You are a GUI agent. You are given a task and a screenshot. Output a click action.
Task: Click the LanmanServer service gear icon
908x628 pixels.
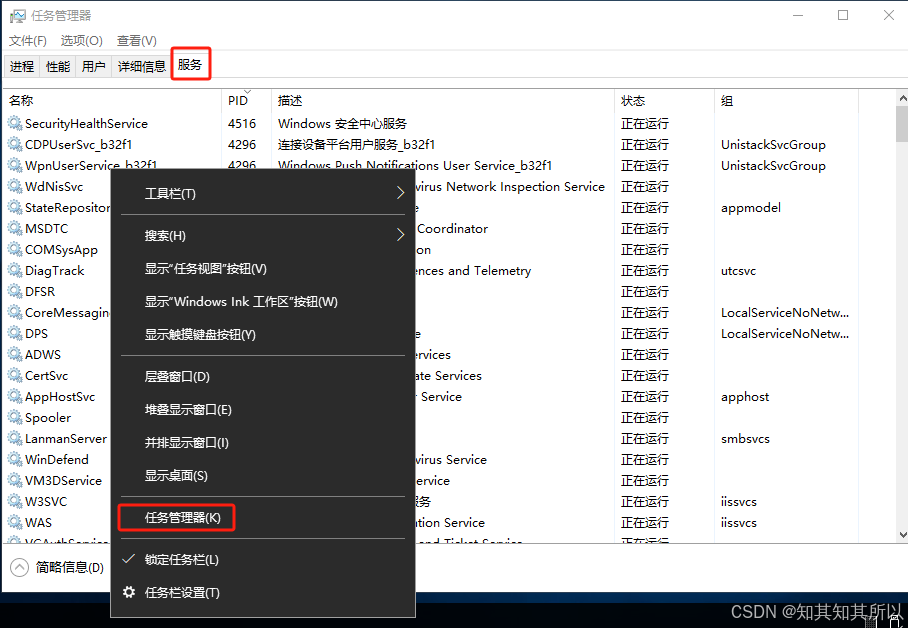pyautogui.click(x=15, y=438)
